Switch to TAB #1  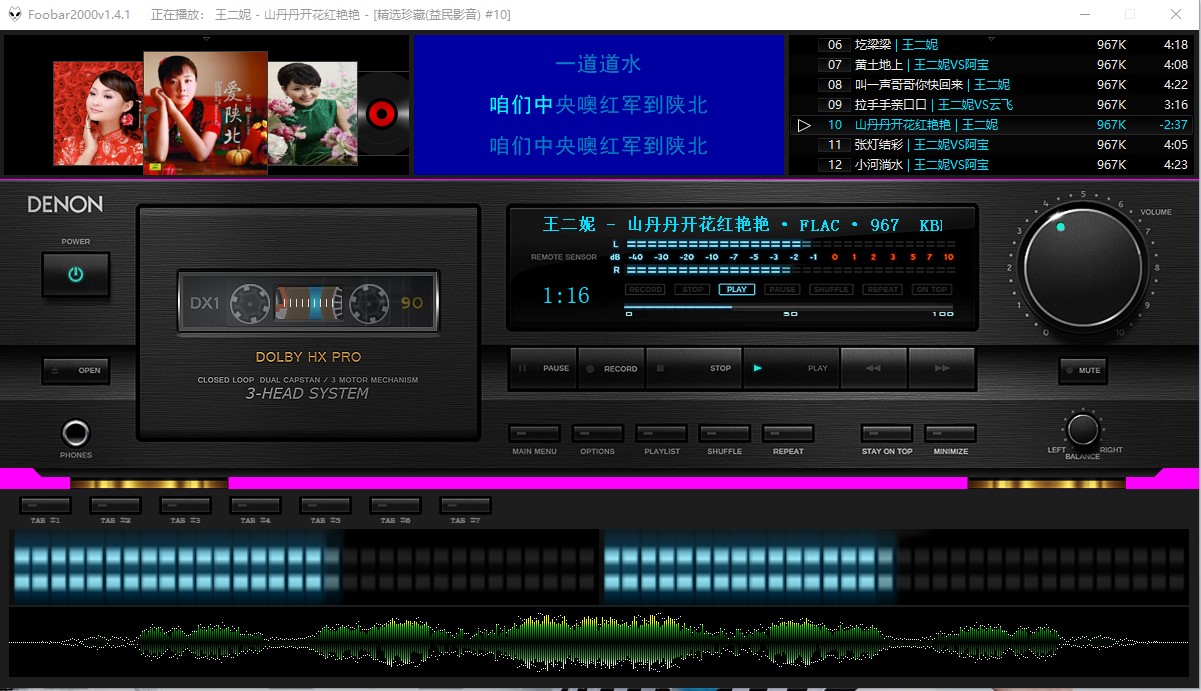tap(45, 506)
